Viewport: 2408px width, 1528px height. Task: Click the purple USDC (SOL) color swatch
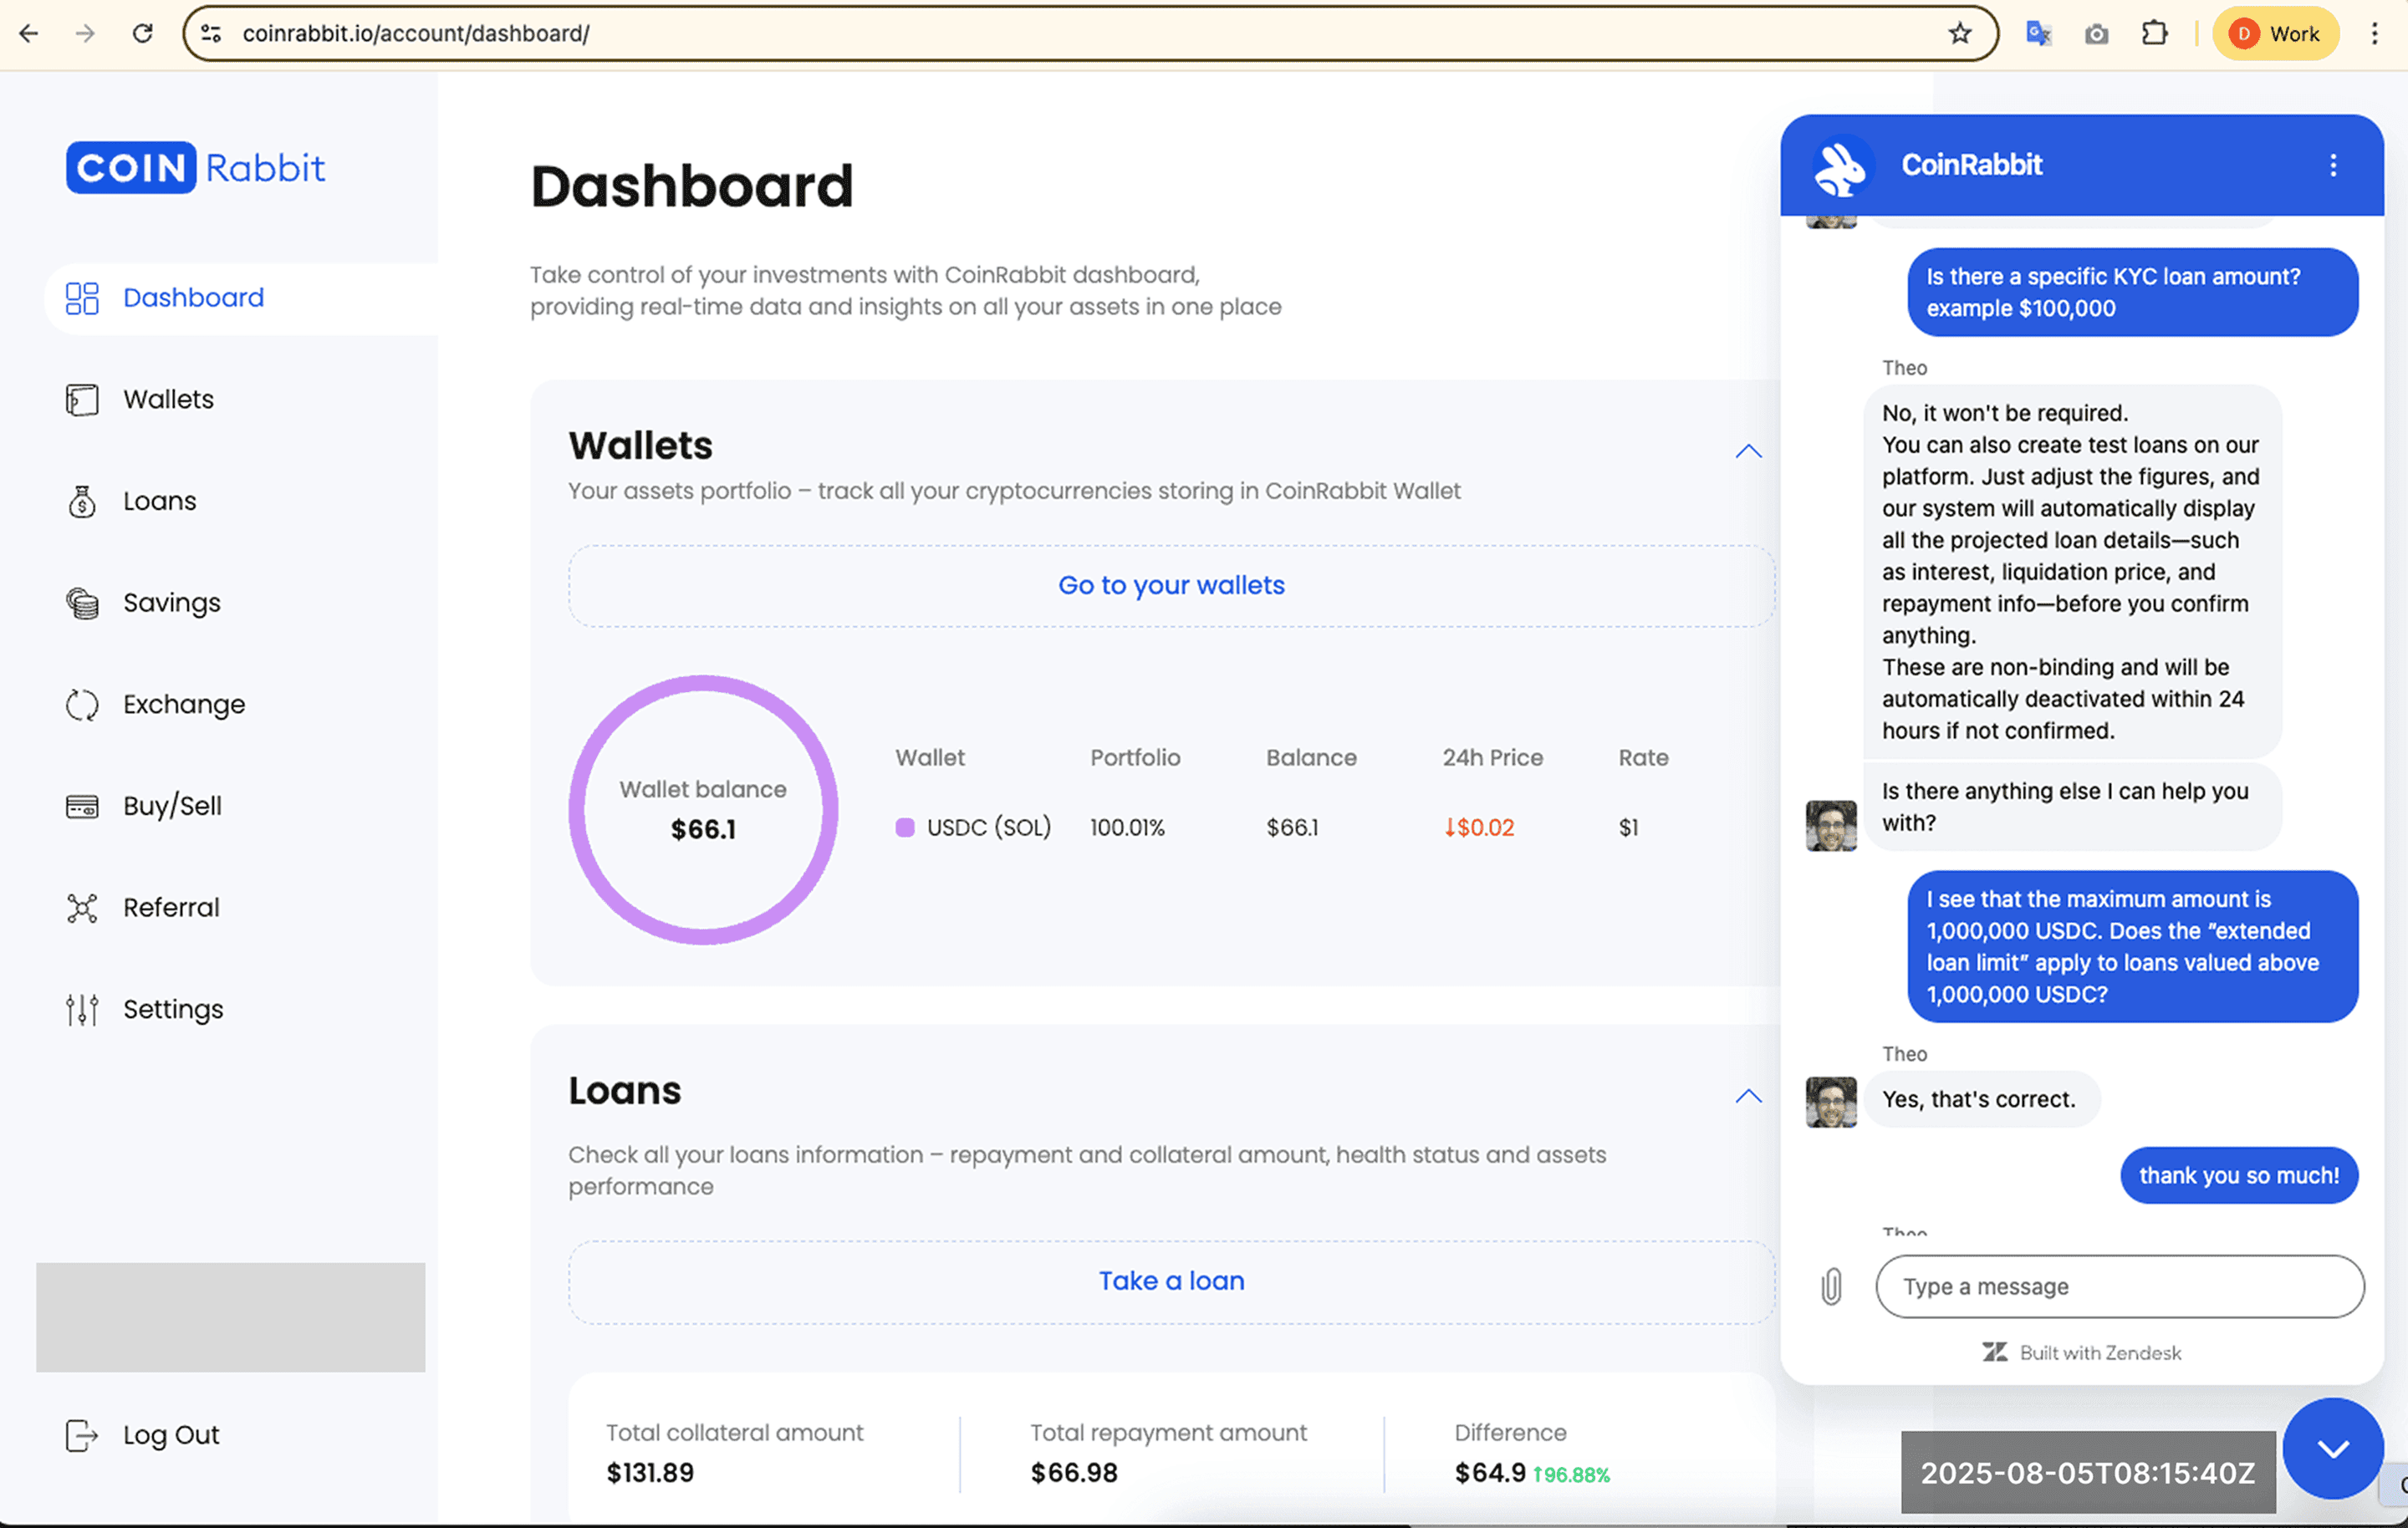pyautogui.click(x=905, y=827)
